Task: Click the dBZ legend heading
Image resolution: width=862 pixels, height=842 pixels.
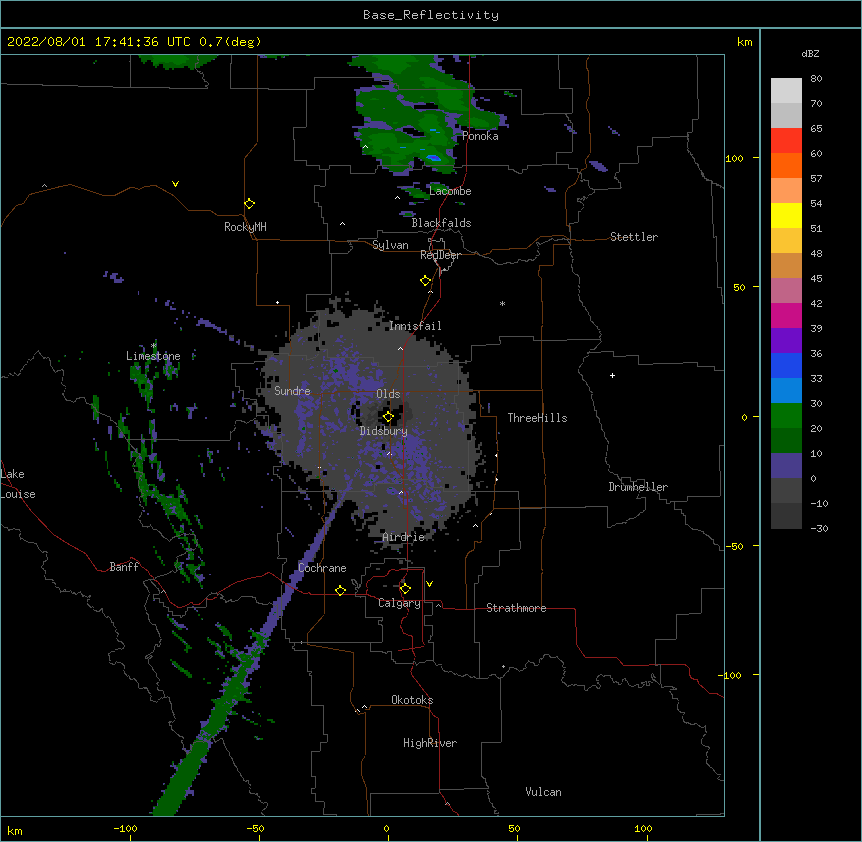Action: point(810,54)
